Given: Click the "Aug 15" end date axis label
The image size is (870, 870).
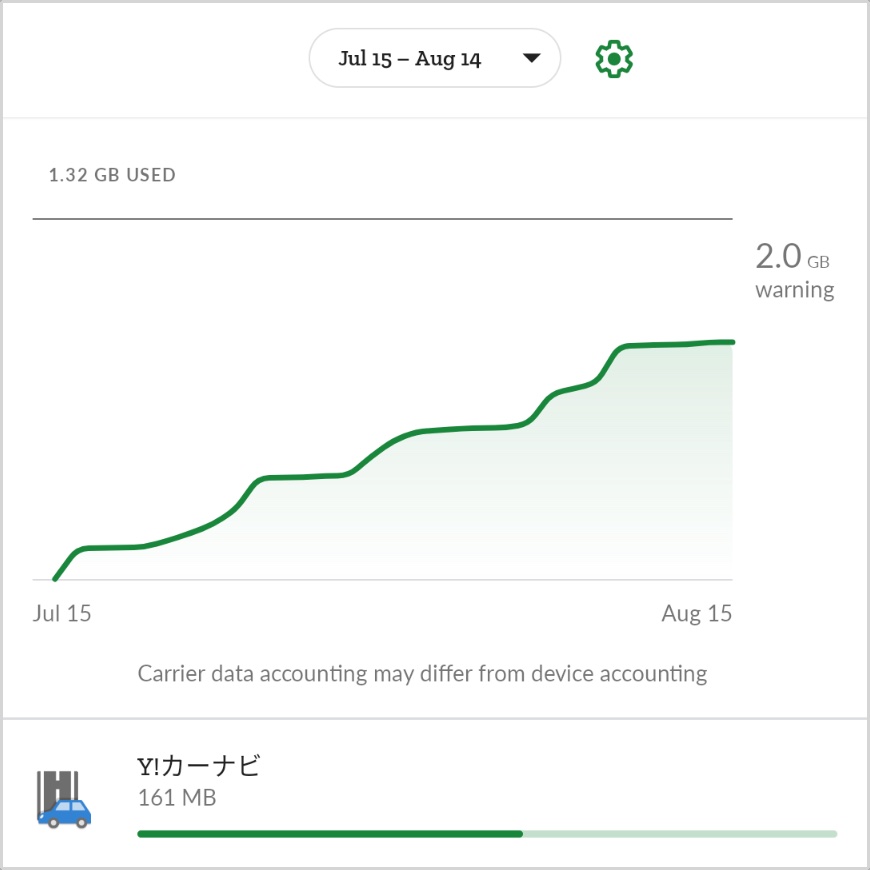Looking at the screenshot, I should pyautogui.click(x=696, y=613).
